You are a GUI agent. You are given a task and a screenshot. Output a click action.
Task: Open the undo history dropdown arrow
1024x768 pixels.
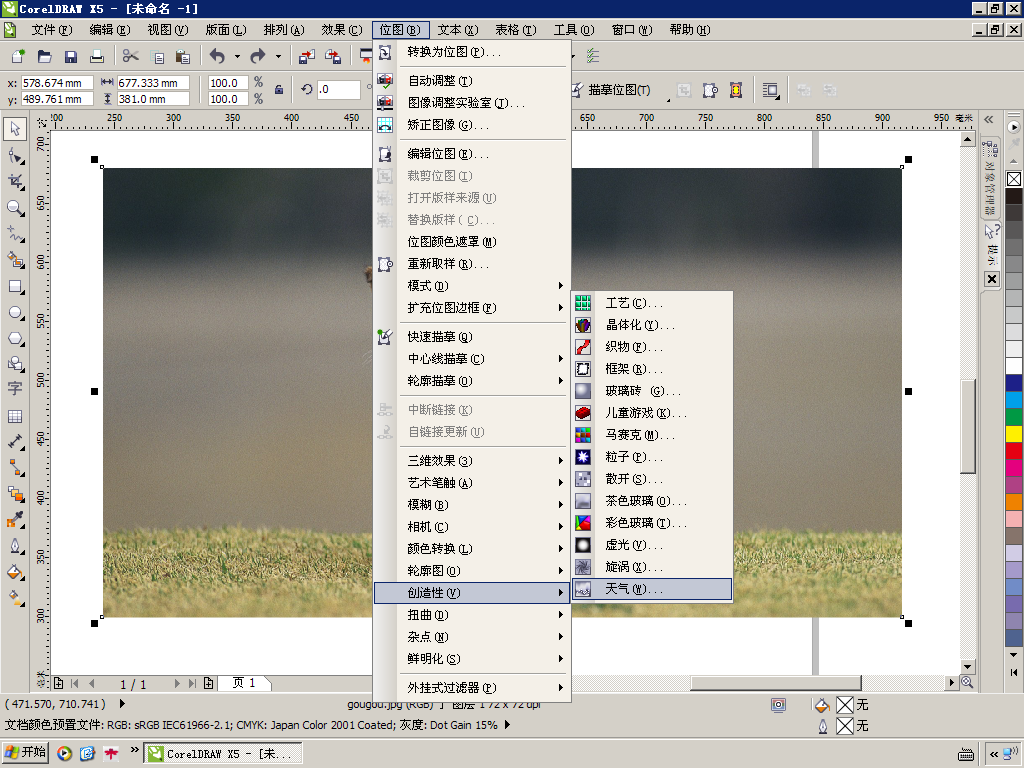[x=237, y=57]
